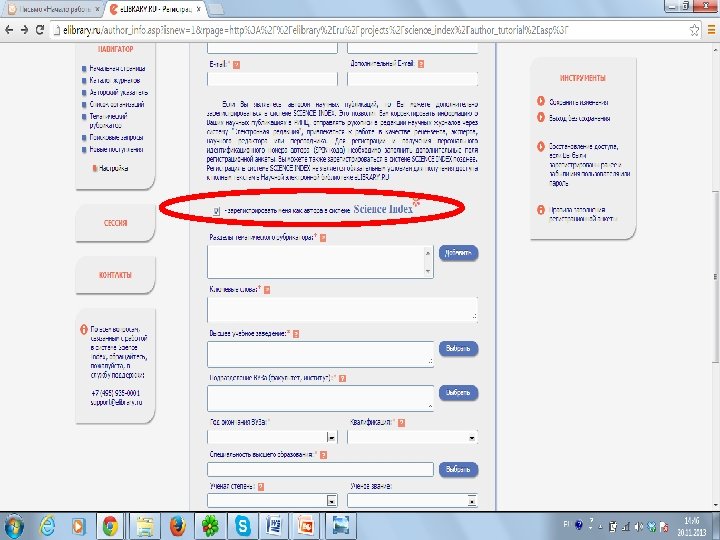Image resolution: width=720 pixels, height=540 pixels.
Task: Open Новые поступления in the navigator
Action: [x=116, y=149]
